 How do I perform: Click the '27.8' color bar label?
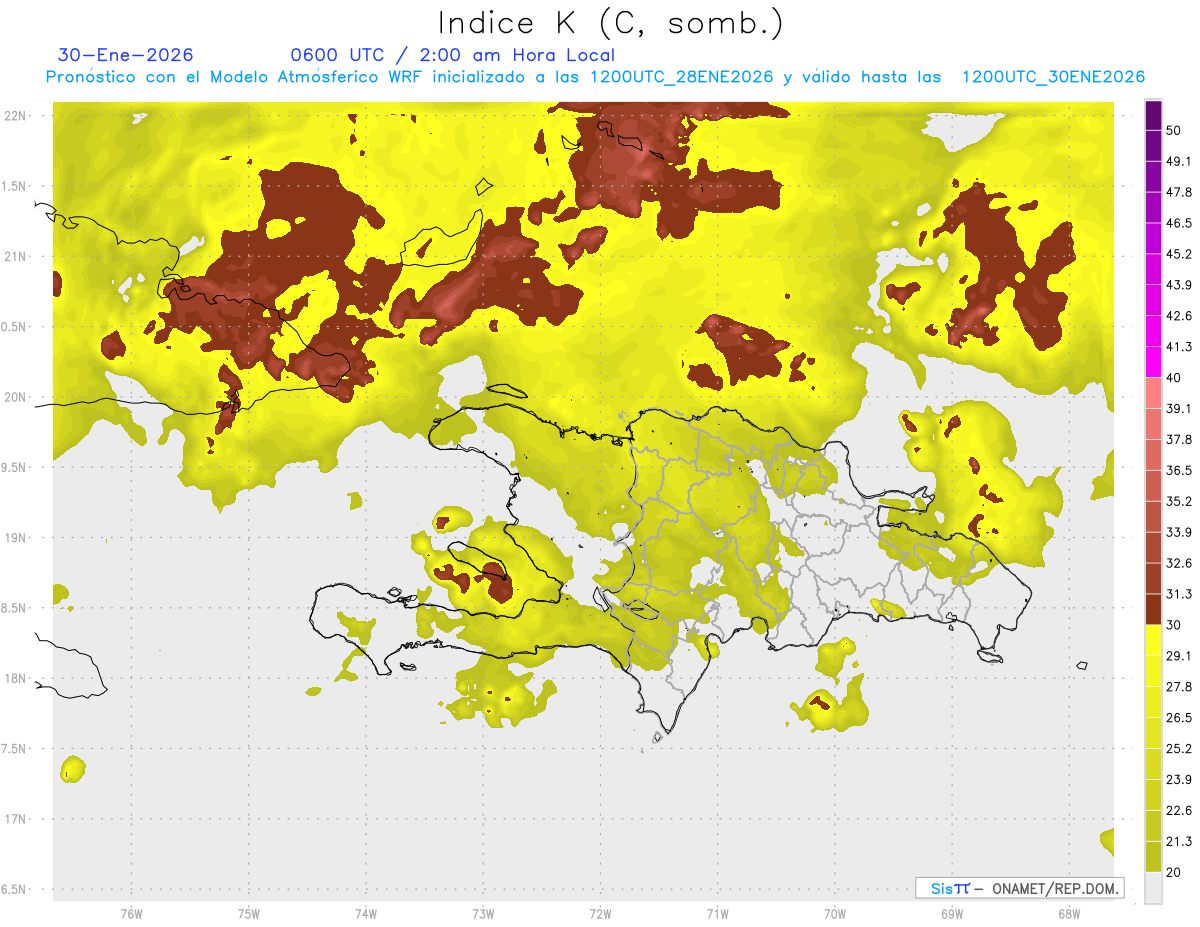pyautogui.click(x=1179, y=687)
